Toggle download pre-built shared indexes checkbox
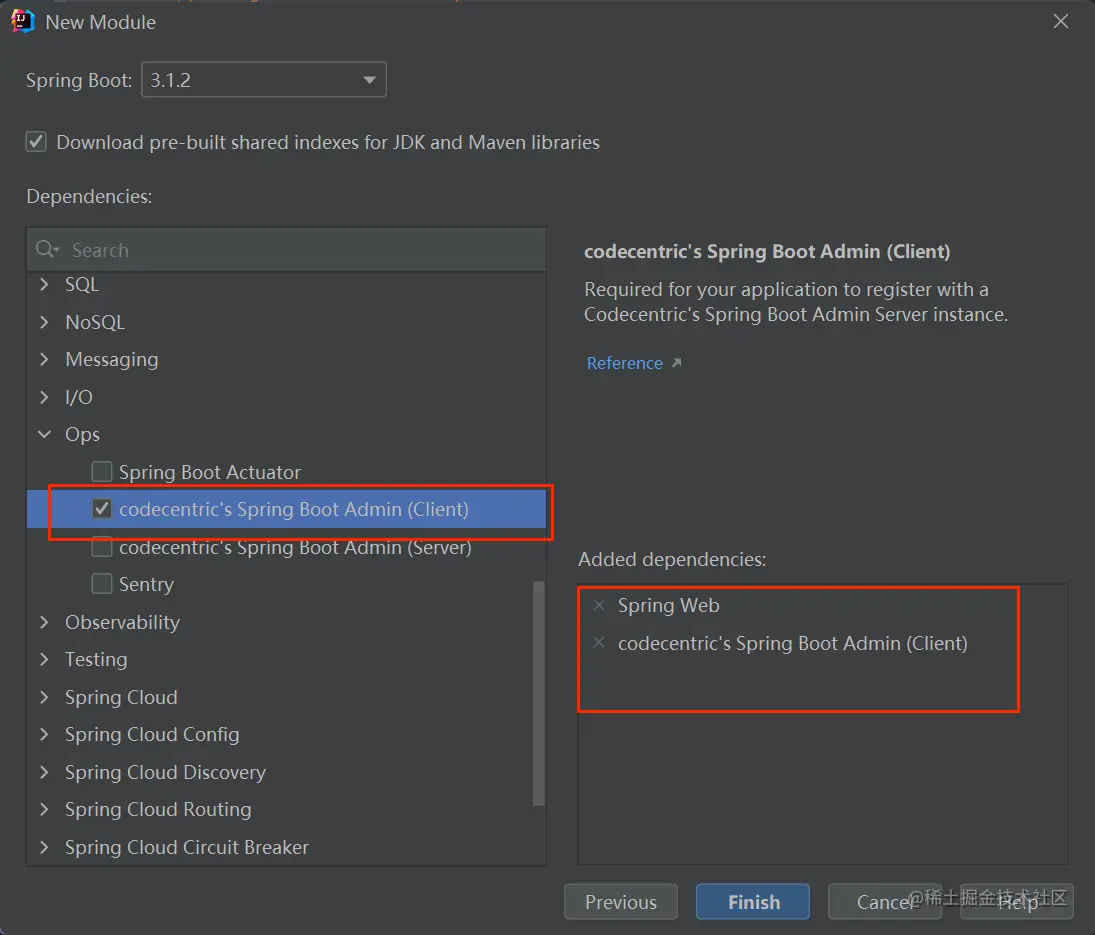 tap(36, 142)
